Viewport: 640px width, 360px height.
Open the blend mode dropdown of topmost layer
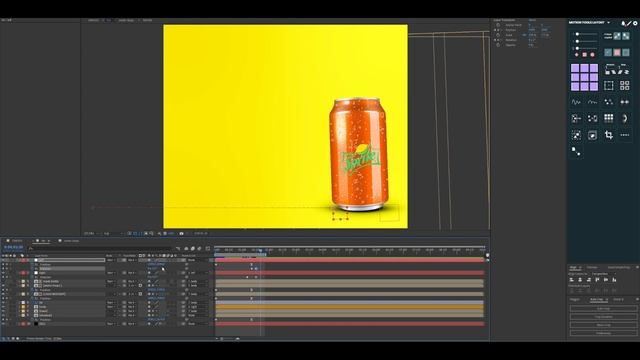[x=110, y=260]
